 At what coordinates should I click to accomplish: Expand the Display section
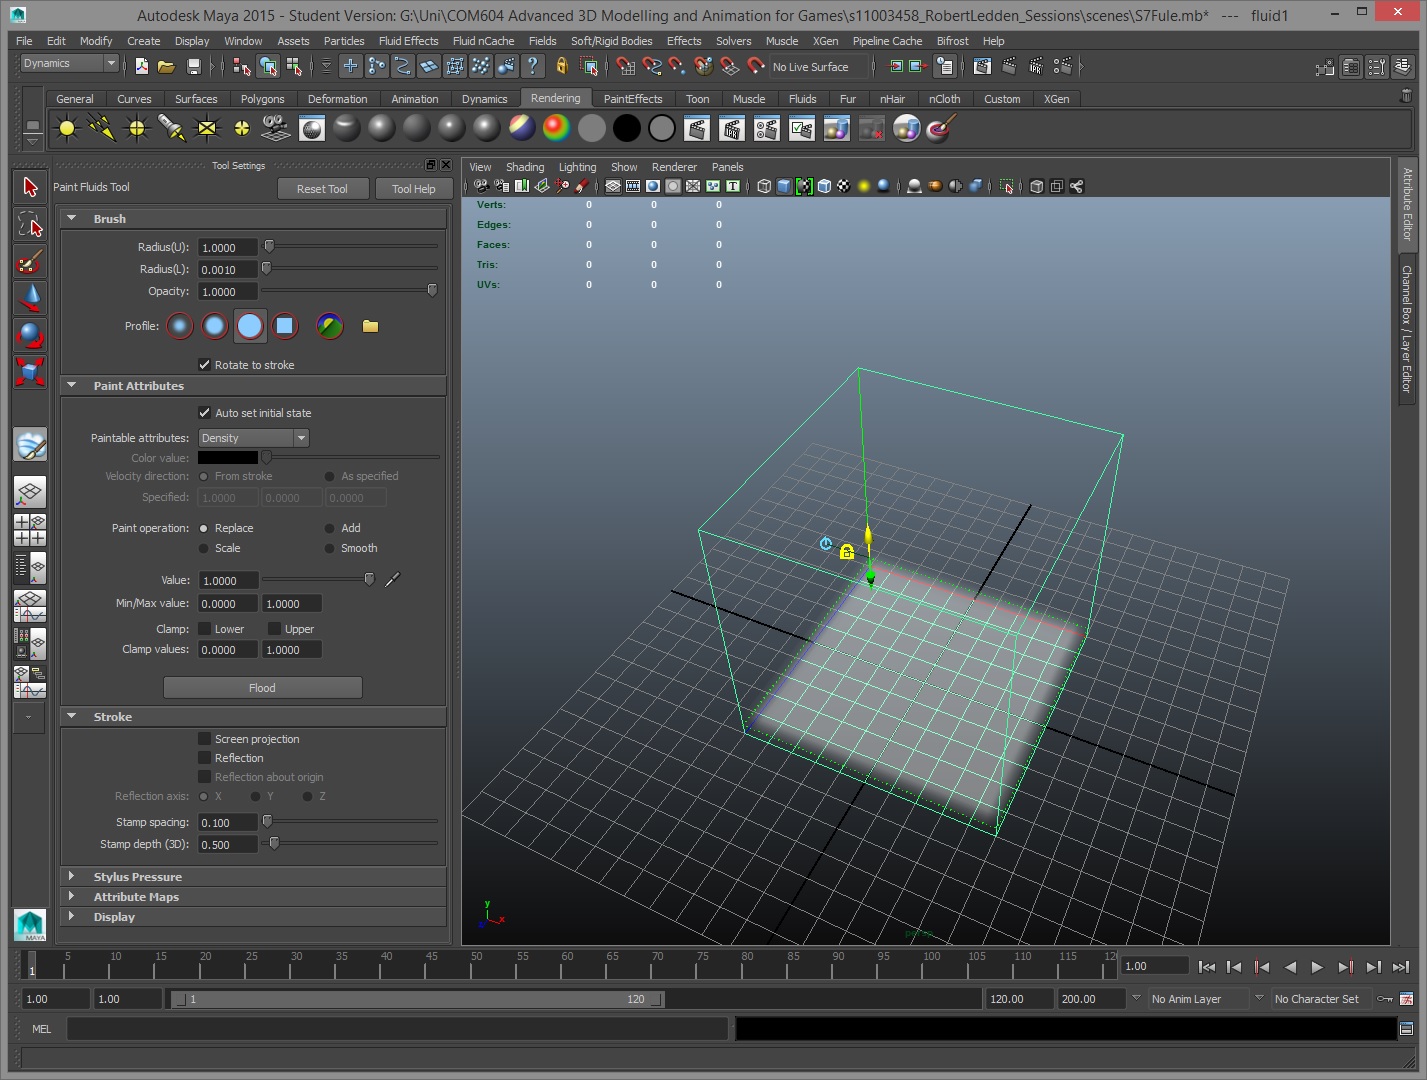click(71, 916)
